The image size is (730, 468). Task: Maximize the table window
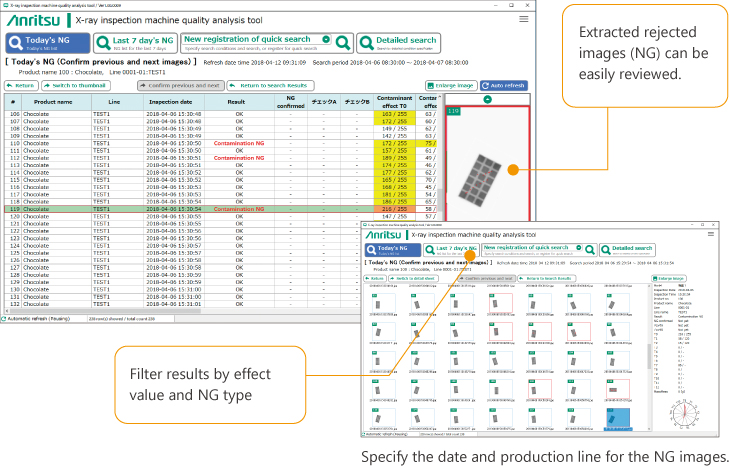(x=511, y=5)
